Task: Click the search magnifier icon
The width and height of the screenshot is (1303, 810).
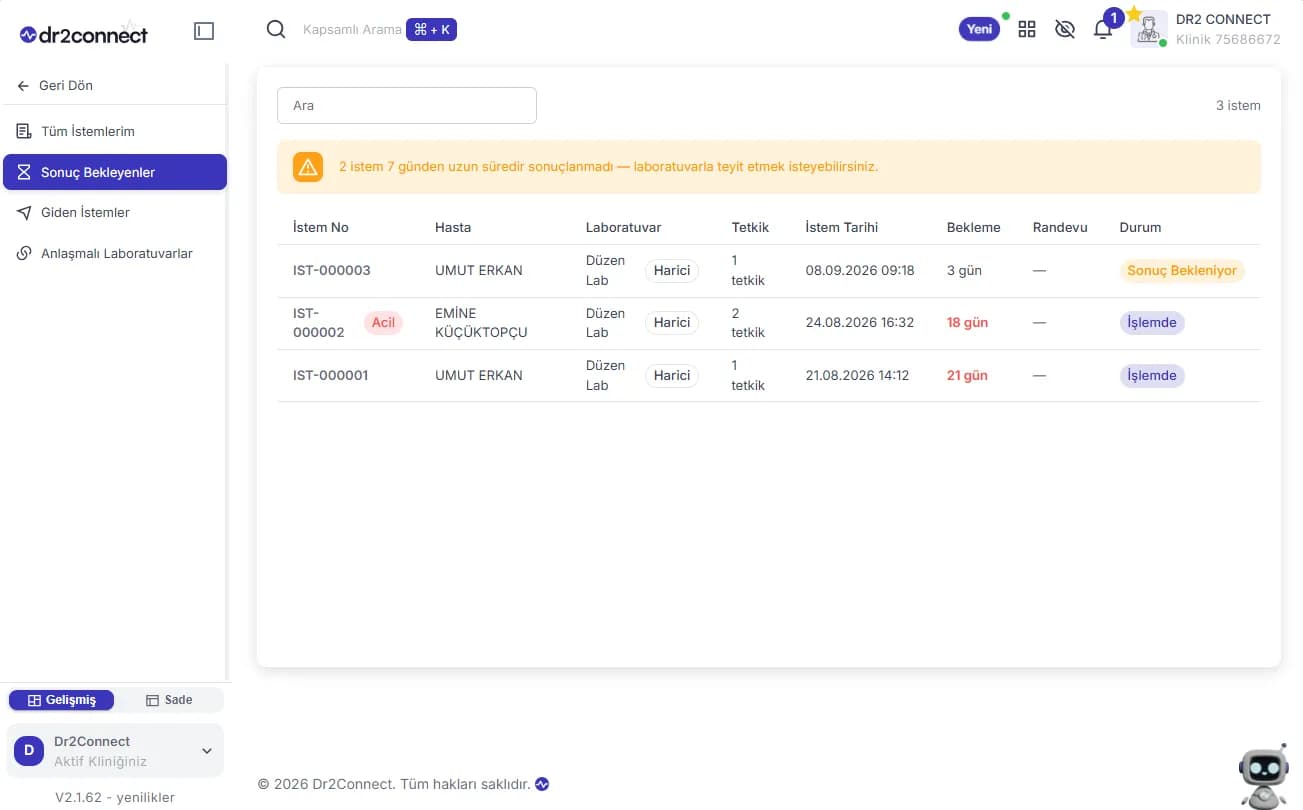Action: coord(276,29)
